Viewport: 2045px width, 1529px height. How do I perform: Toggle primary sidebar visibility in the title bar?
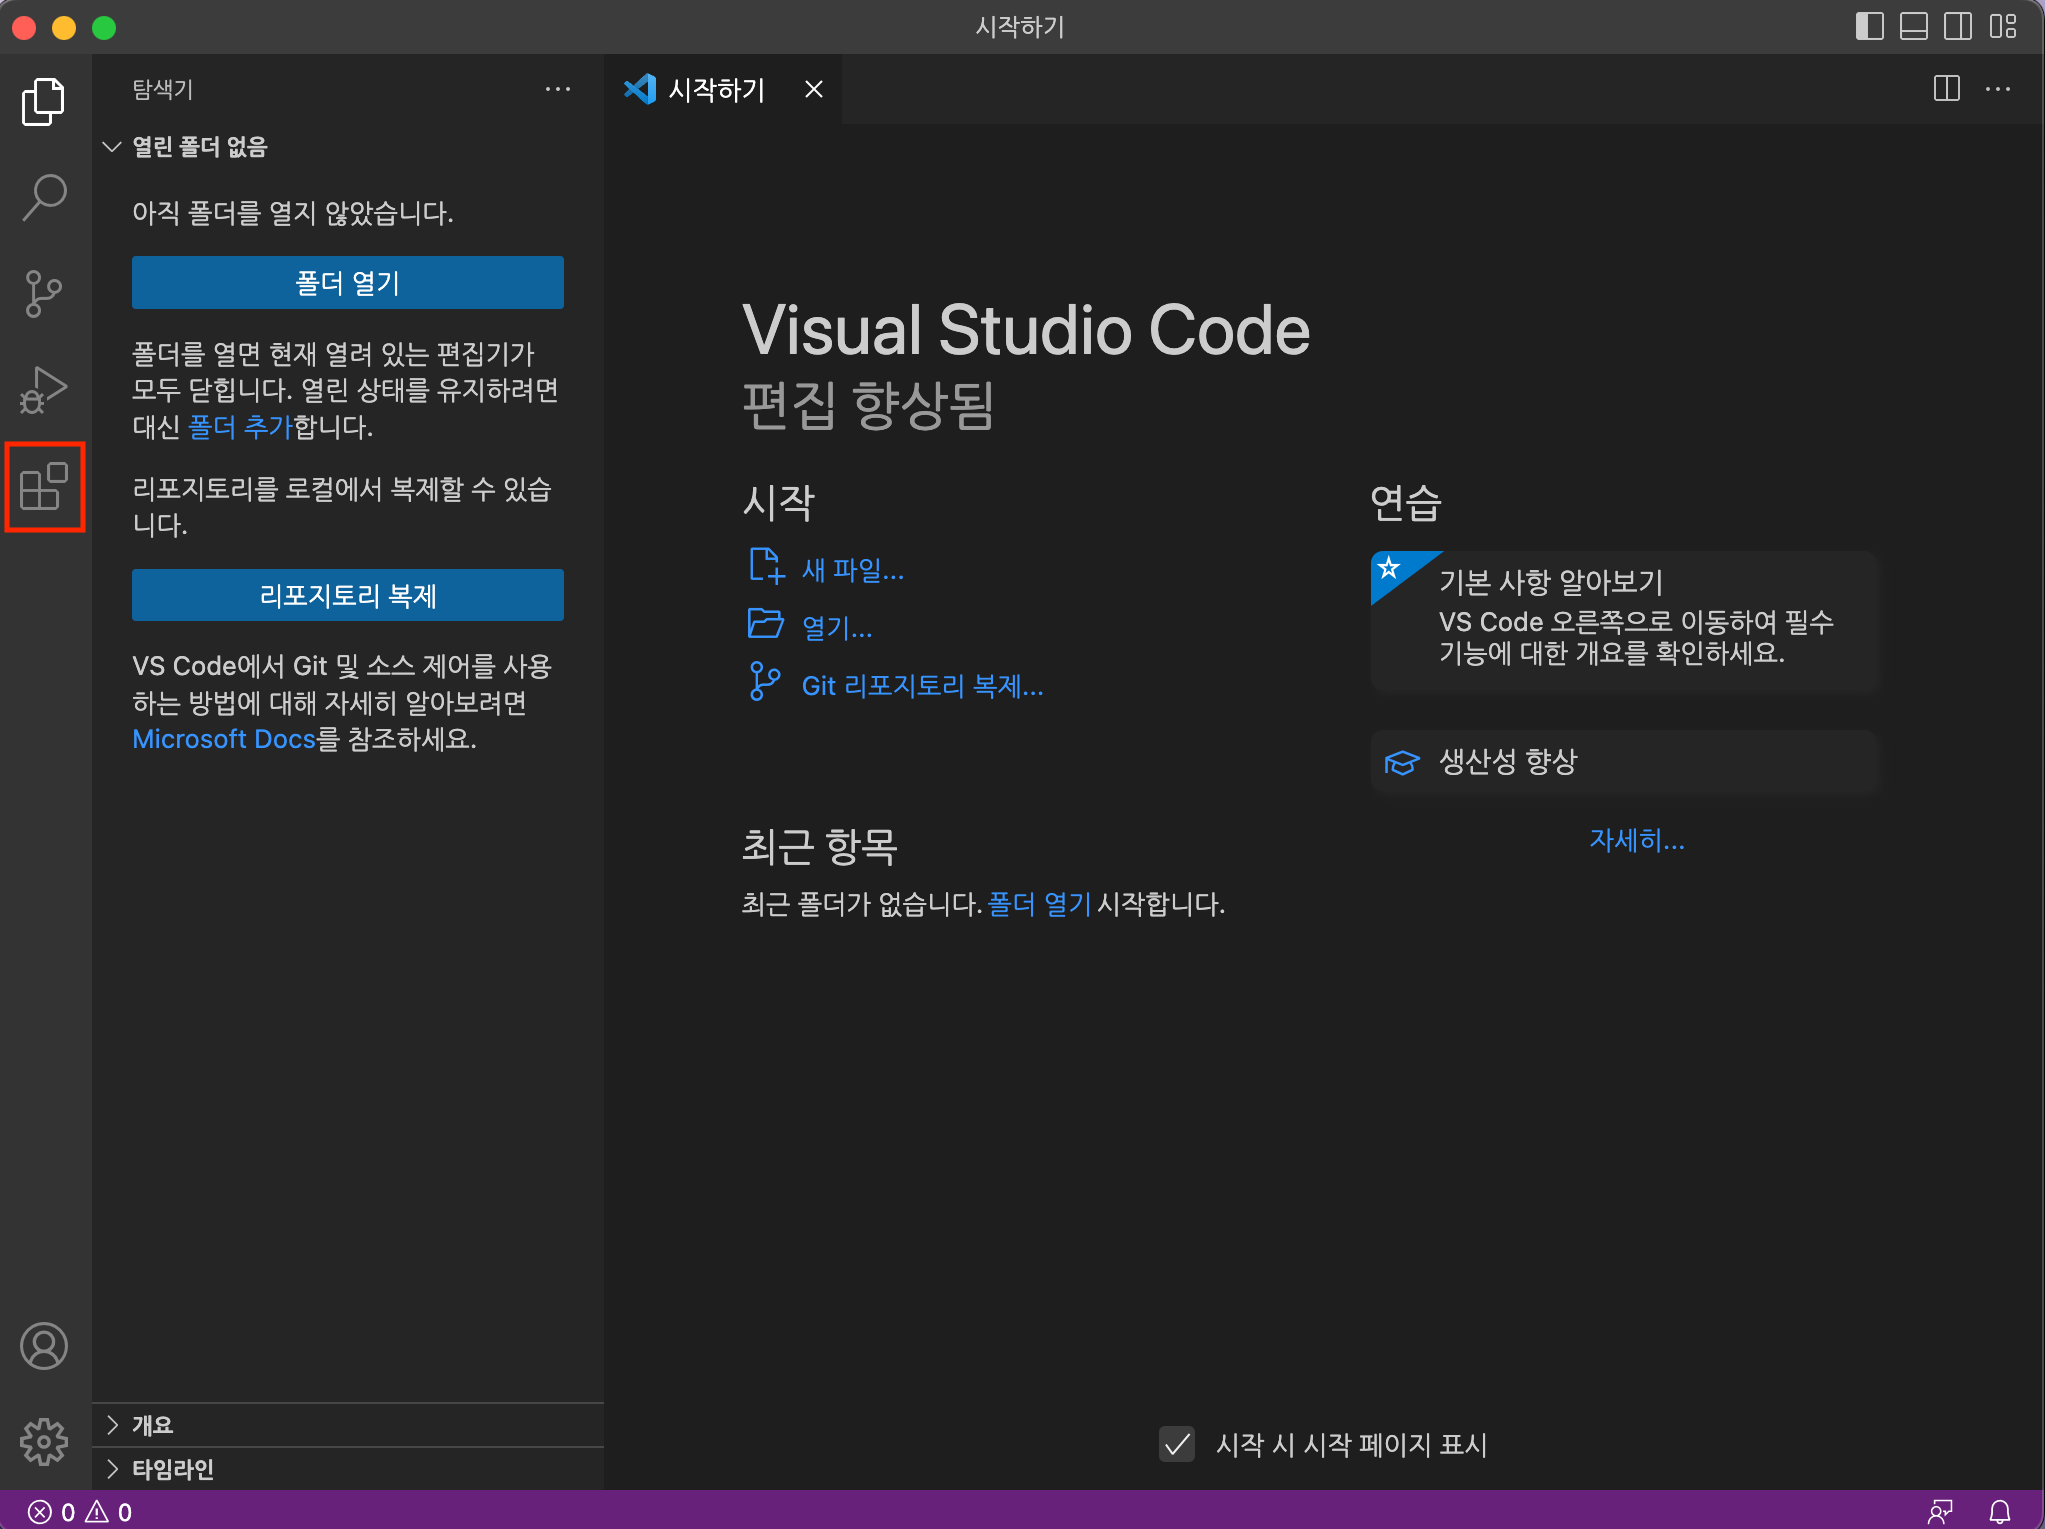(x=1869, y=27)
